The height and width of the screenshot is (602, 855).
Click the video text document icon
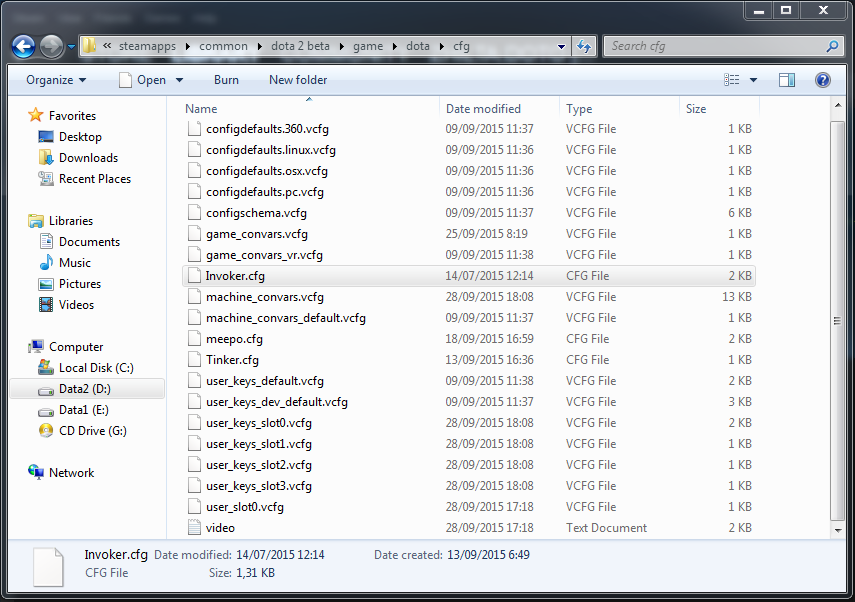pos(194,528)
